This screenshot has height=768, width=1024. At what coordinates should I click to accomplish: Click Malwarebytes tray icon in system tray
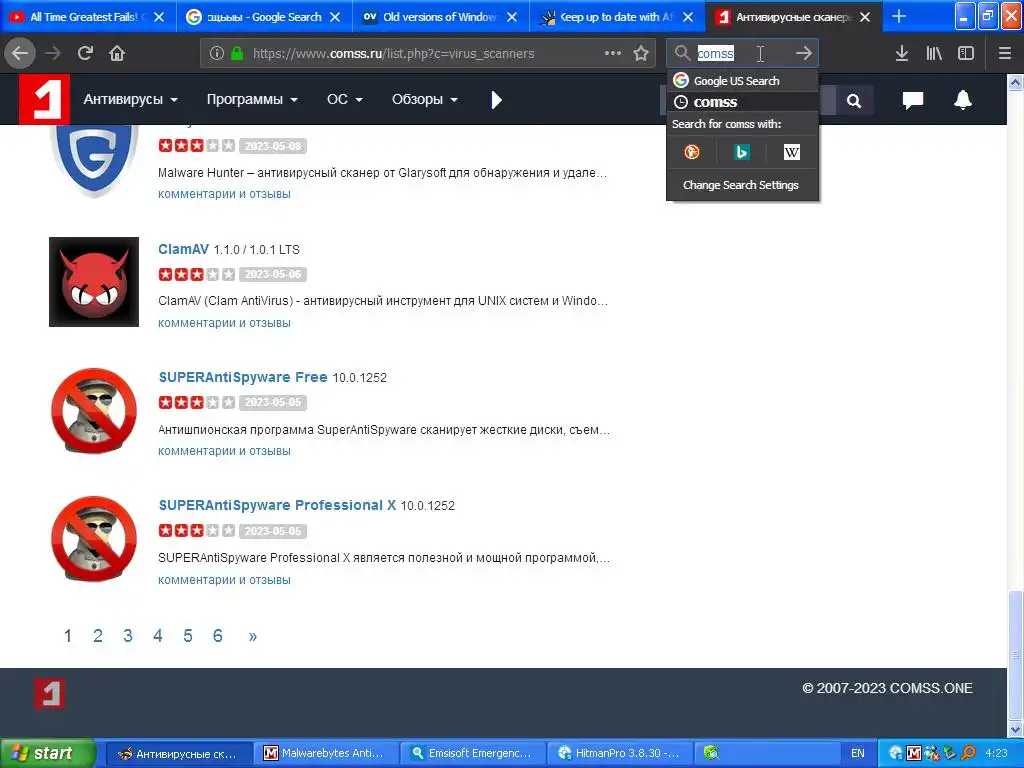(914, 753)
